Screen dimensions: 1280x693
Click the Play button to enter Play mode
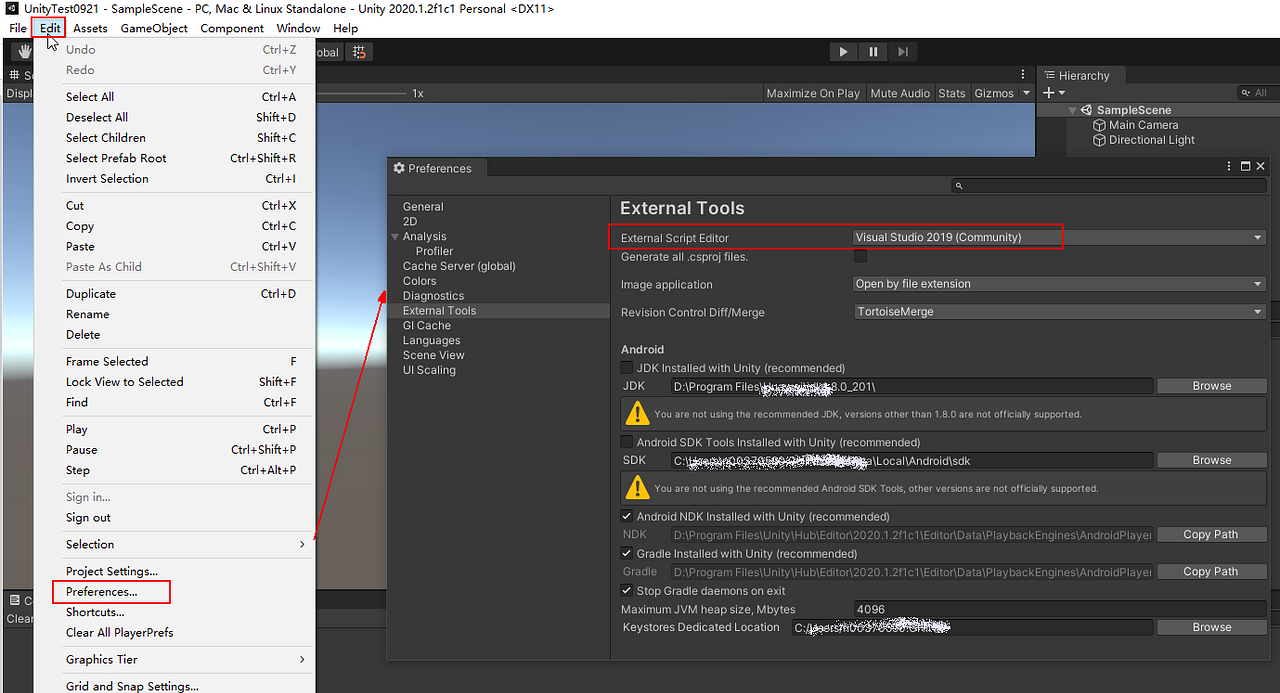pos(843,51)
